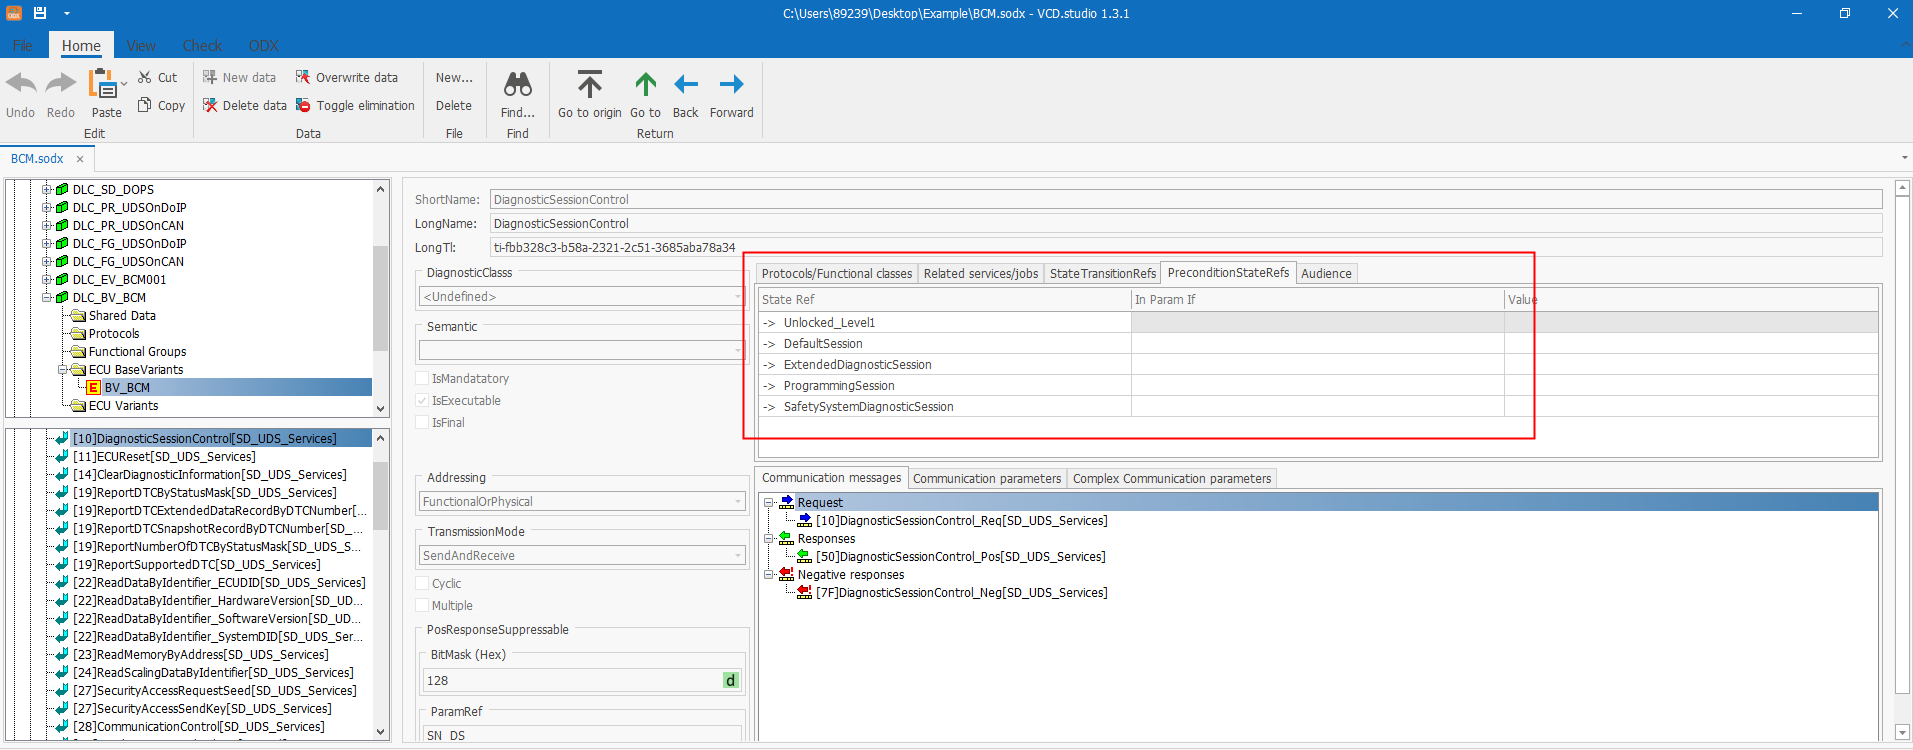1913x750 pixels.
Task: Click the Back arrow icon
Action: [686, 84]
